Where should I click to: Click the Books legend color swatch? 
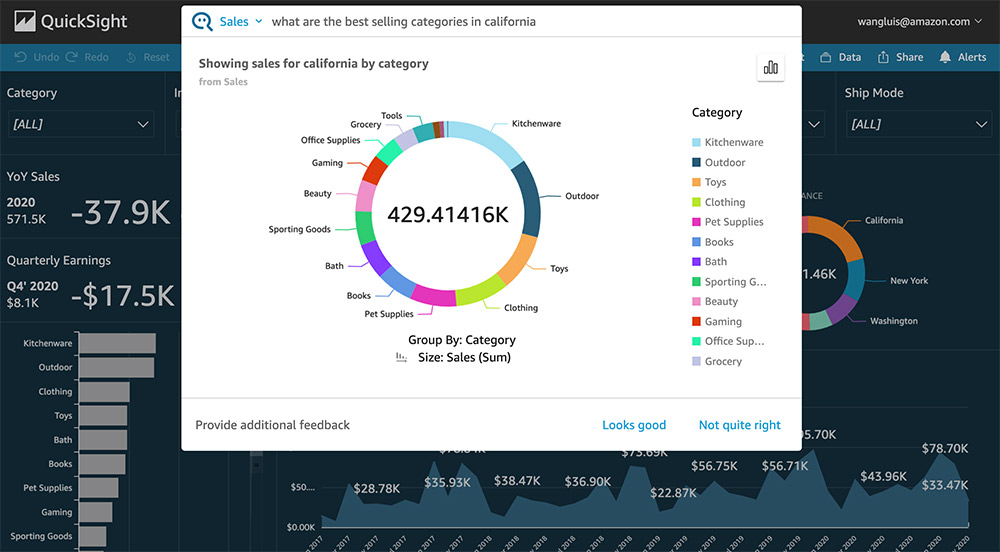tap(696, 242)
